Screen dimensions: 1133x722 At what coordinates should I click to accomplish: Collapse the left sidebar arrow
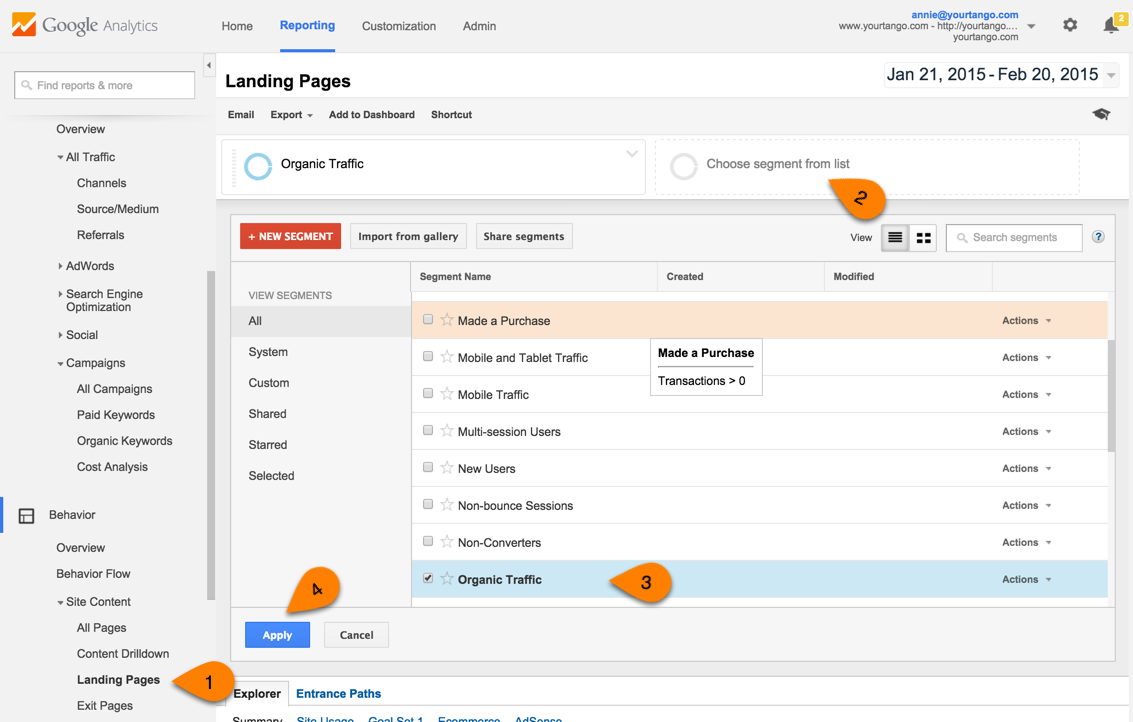(209, 66)
